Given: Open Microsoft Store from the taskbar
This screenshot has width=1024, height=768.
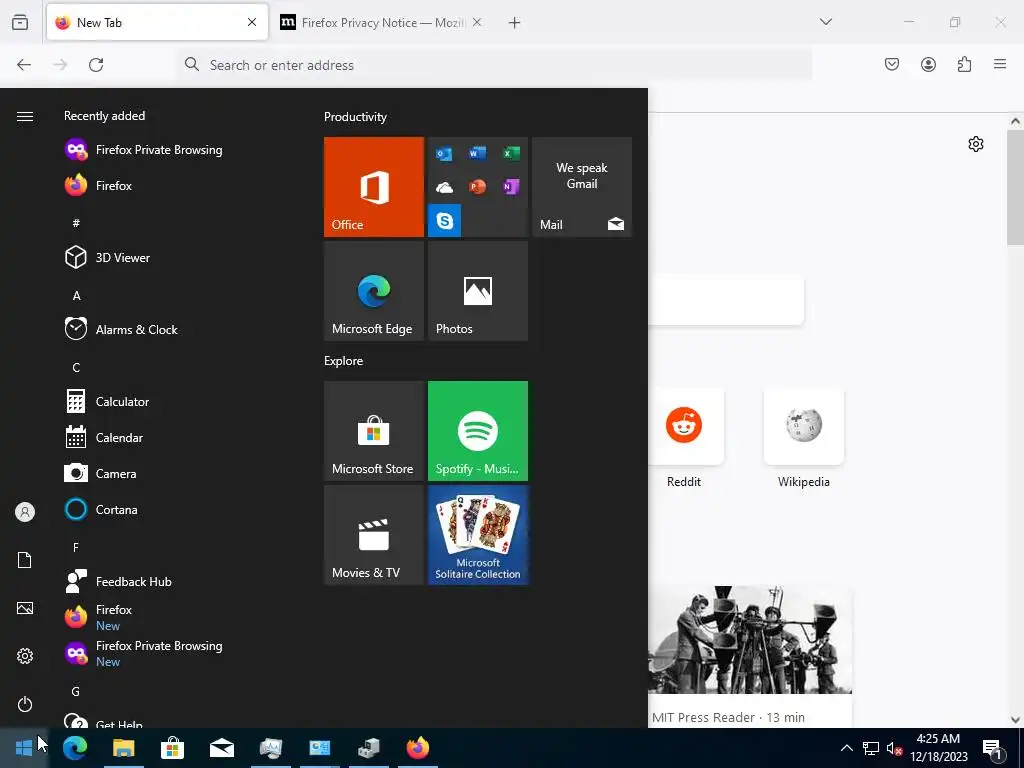Looking at the screenshot, I should coord(172,748).
